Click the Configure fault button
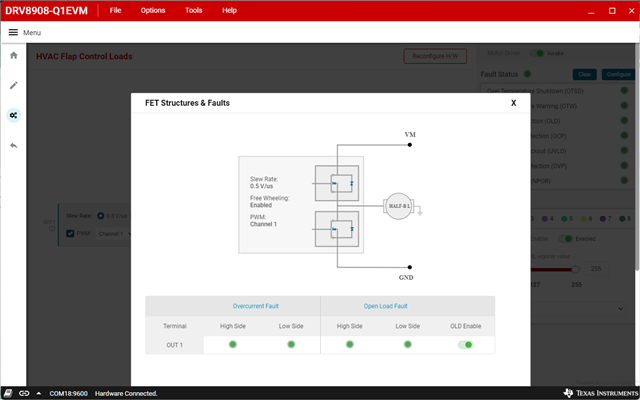The image size is (640, 400). coord(618,74)
